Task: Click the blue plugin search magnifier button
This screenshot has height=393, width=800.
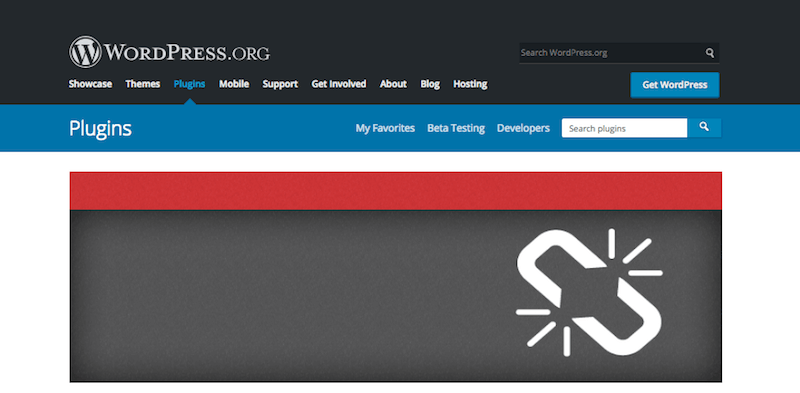Action: [x=704, y=128]
